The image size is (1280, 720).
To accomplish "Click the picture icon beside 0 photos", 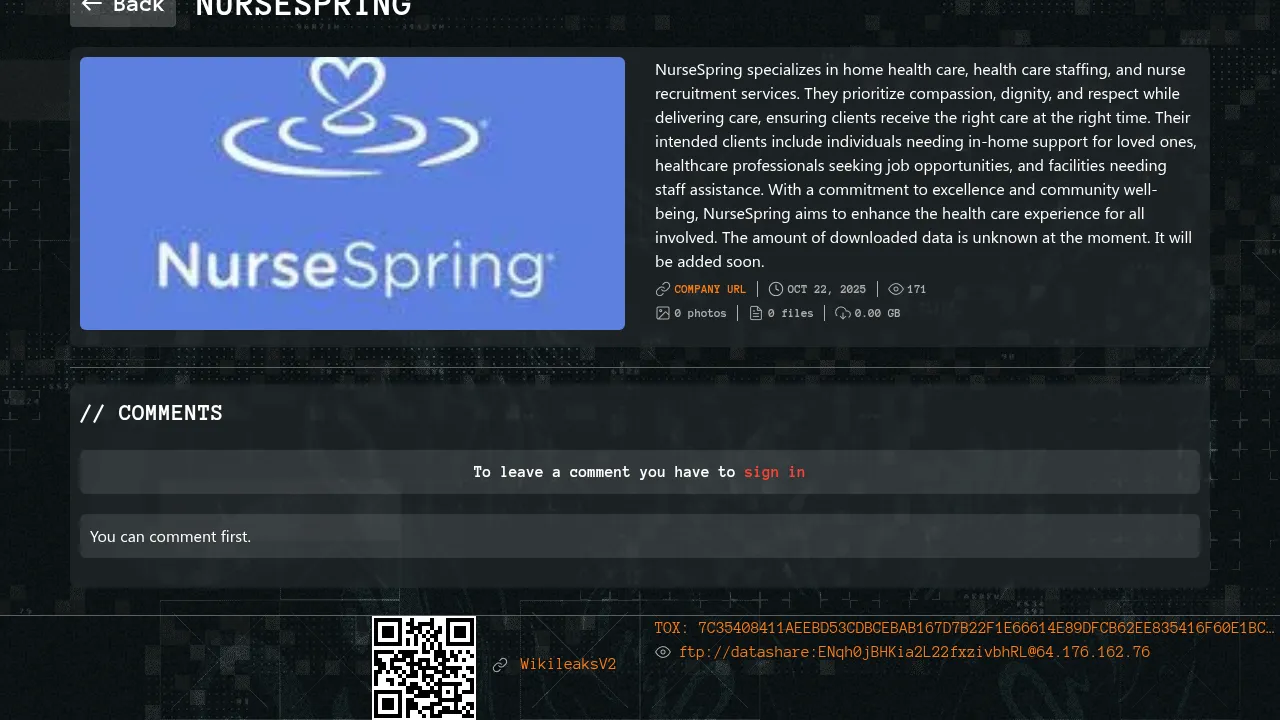I will 662,313.
